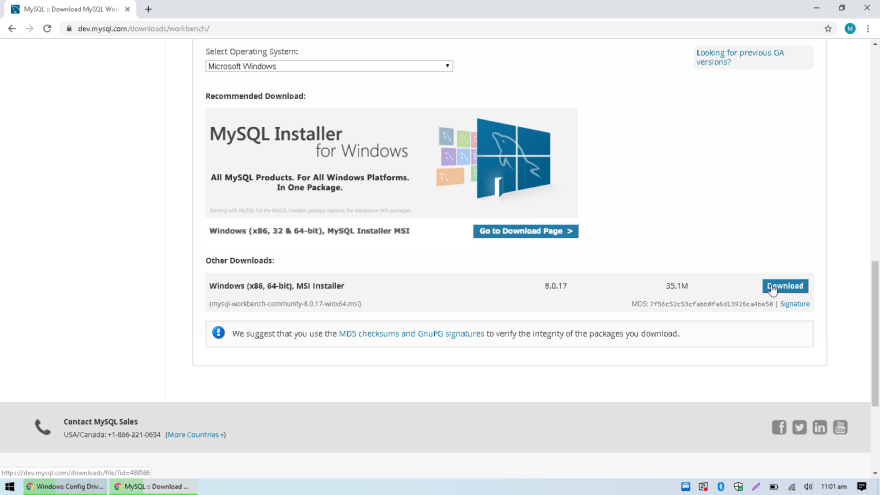880x495 pixels.
Task: Open the volume speaker tray icon
Action: point(808,487)
